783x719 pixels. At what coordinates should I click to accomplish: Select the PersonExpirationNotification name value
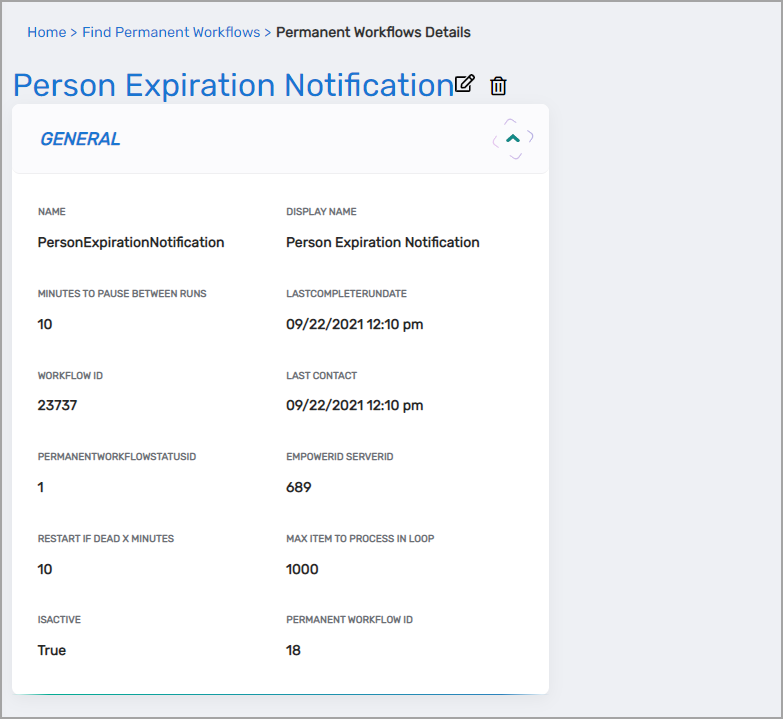point(131,242)
